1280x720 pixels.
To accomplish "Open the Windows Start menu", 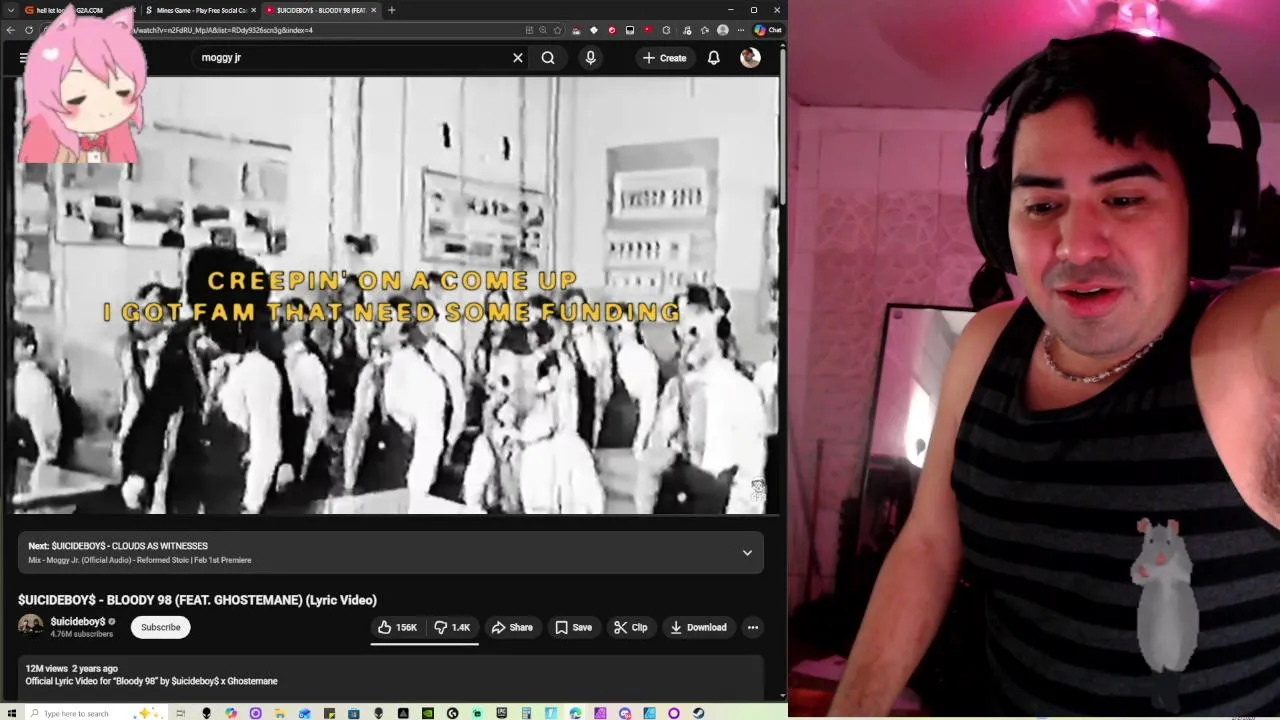I will [x=11, y=713].
